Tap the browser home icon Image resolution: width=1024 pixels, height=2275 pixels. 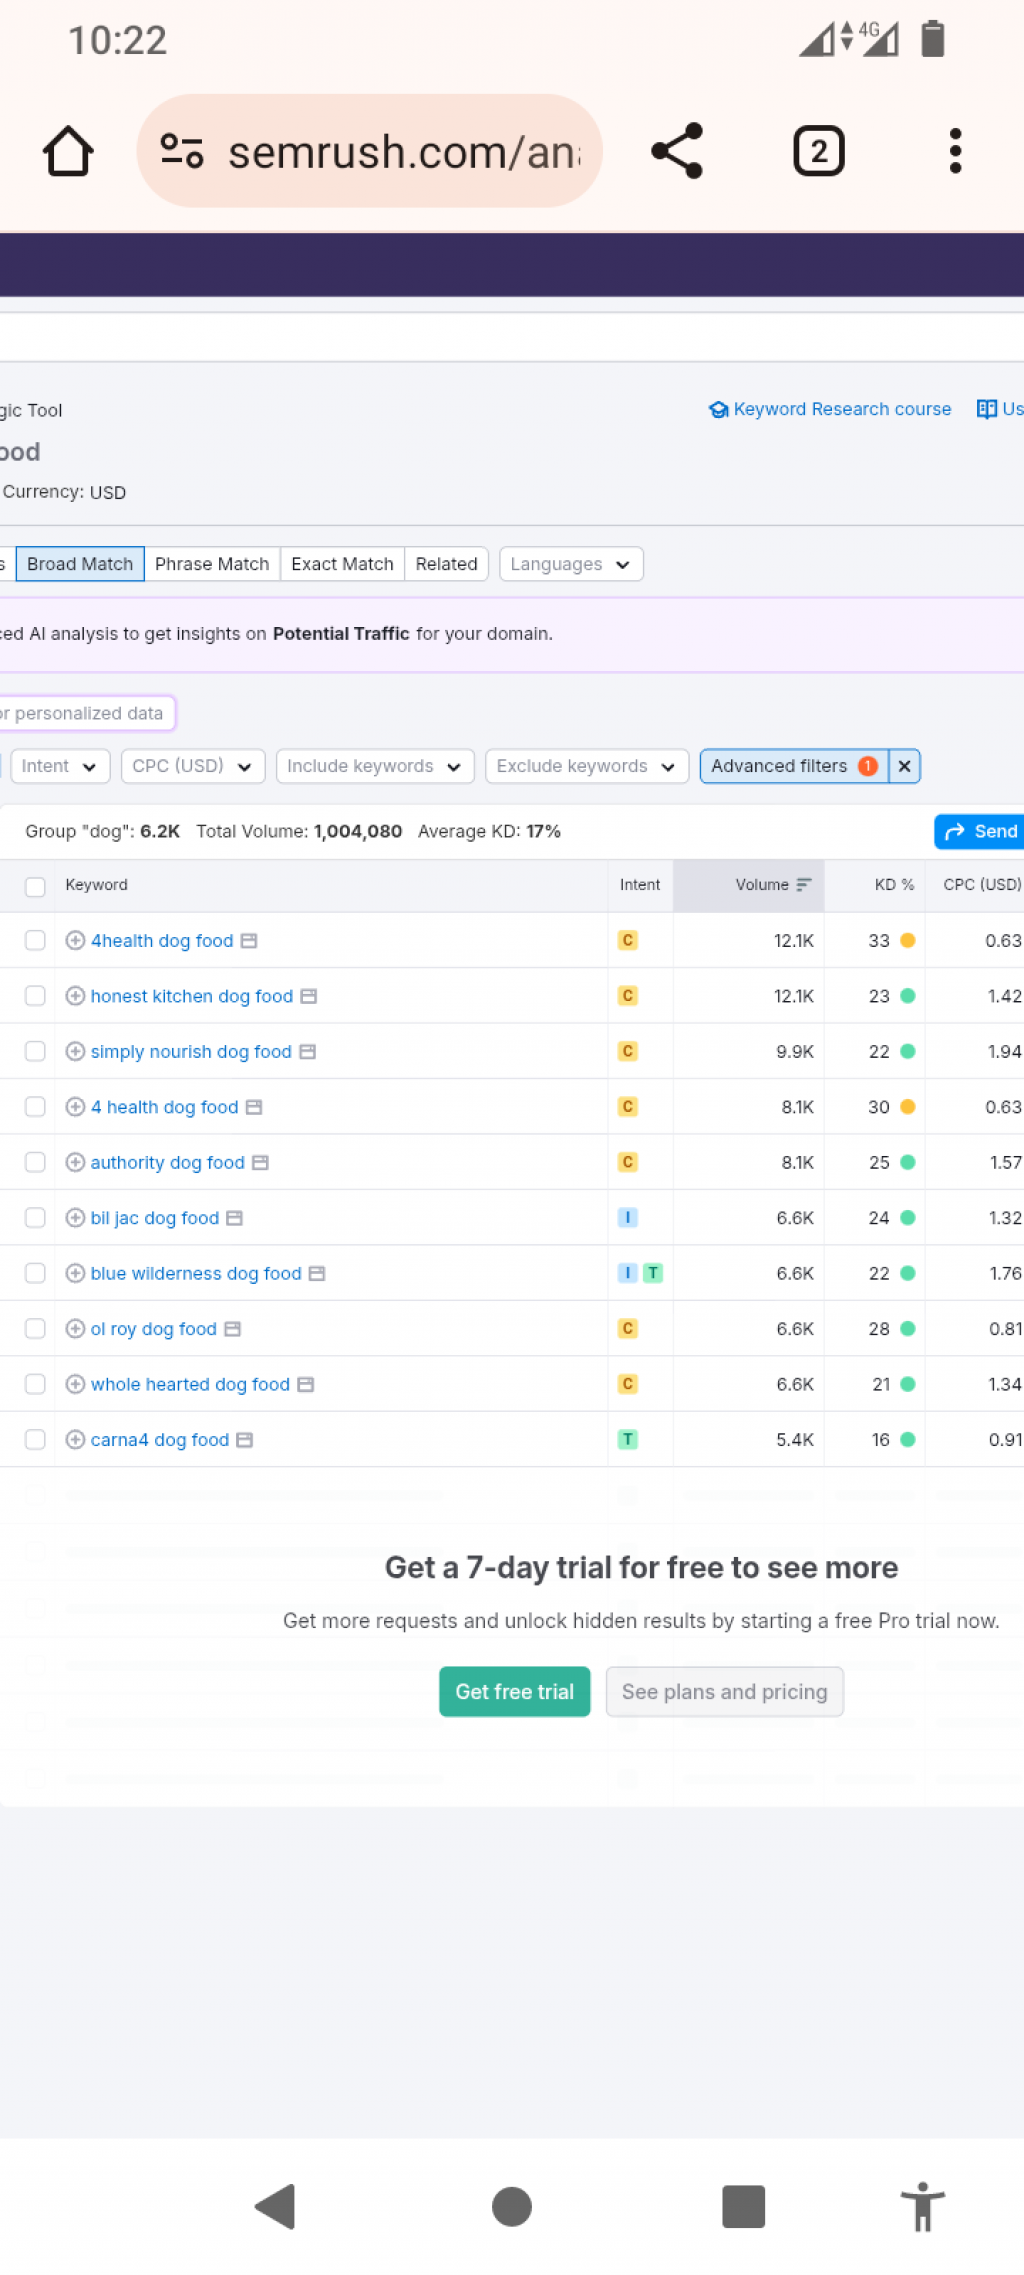[x=68, y=152]
